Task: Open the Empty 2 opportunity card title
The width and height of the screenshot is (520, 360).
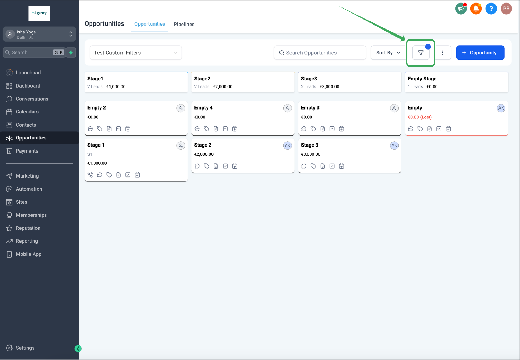Action: point(97,108)
